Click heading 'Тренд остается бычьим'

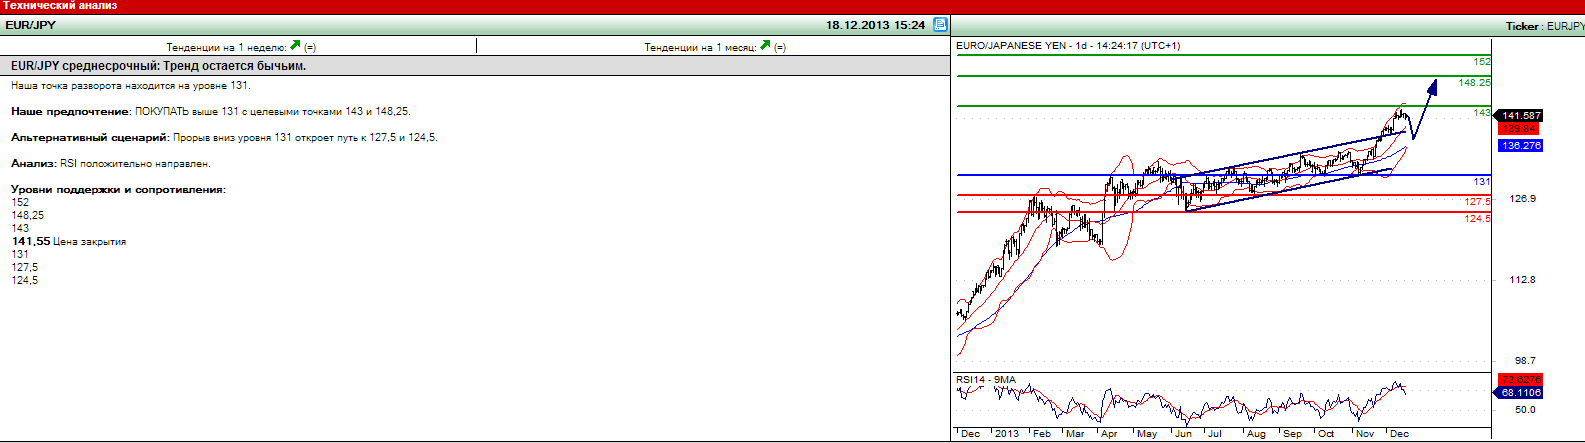click(234, 66)
